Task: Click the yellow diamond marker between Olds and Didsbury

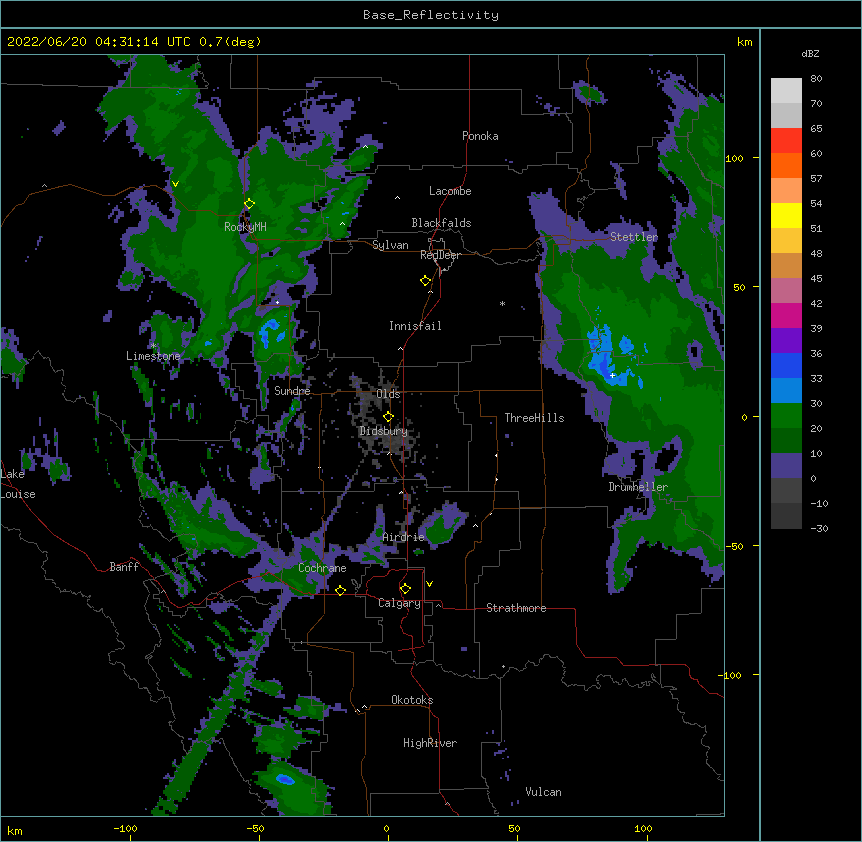Action: pyautogui.click(x=388, y=417)
